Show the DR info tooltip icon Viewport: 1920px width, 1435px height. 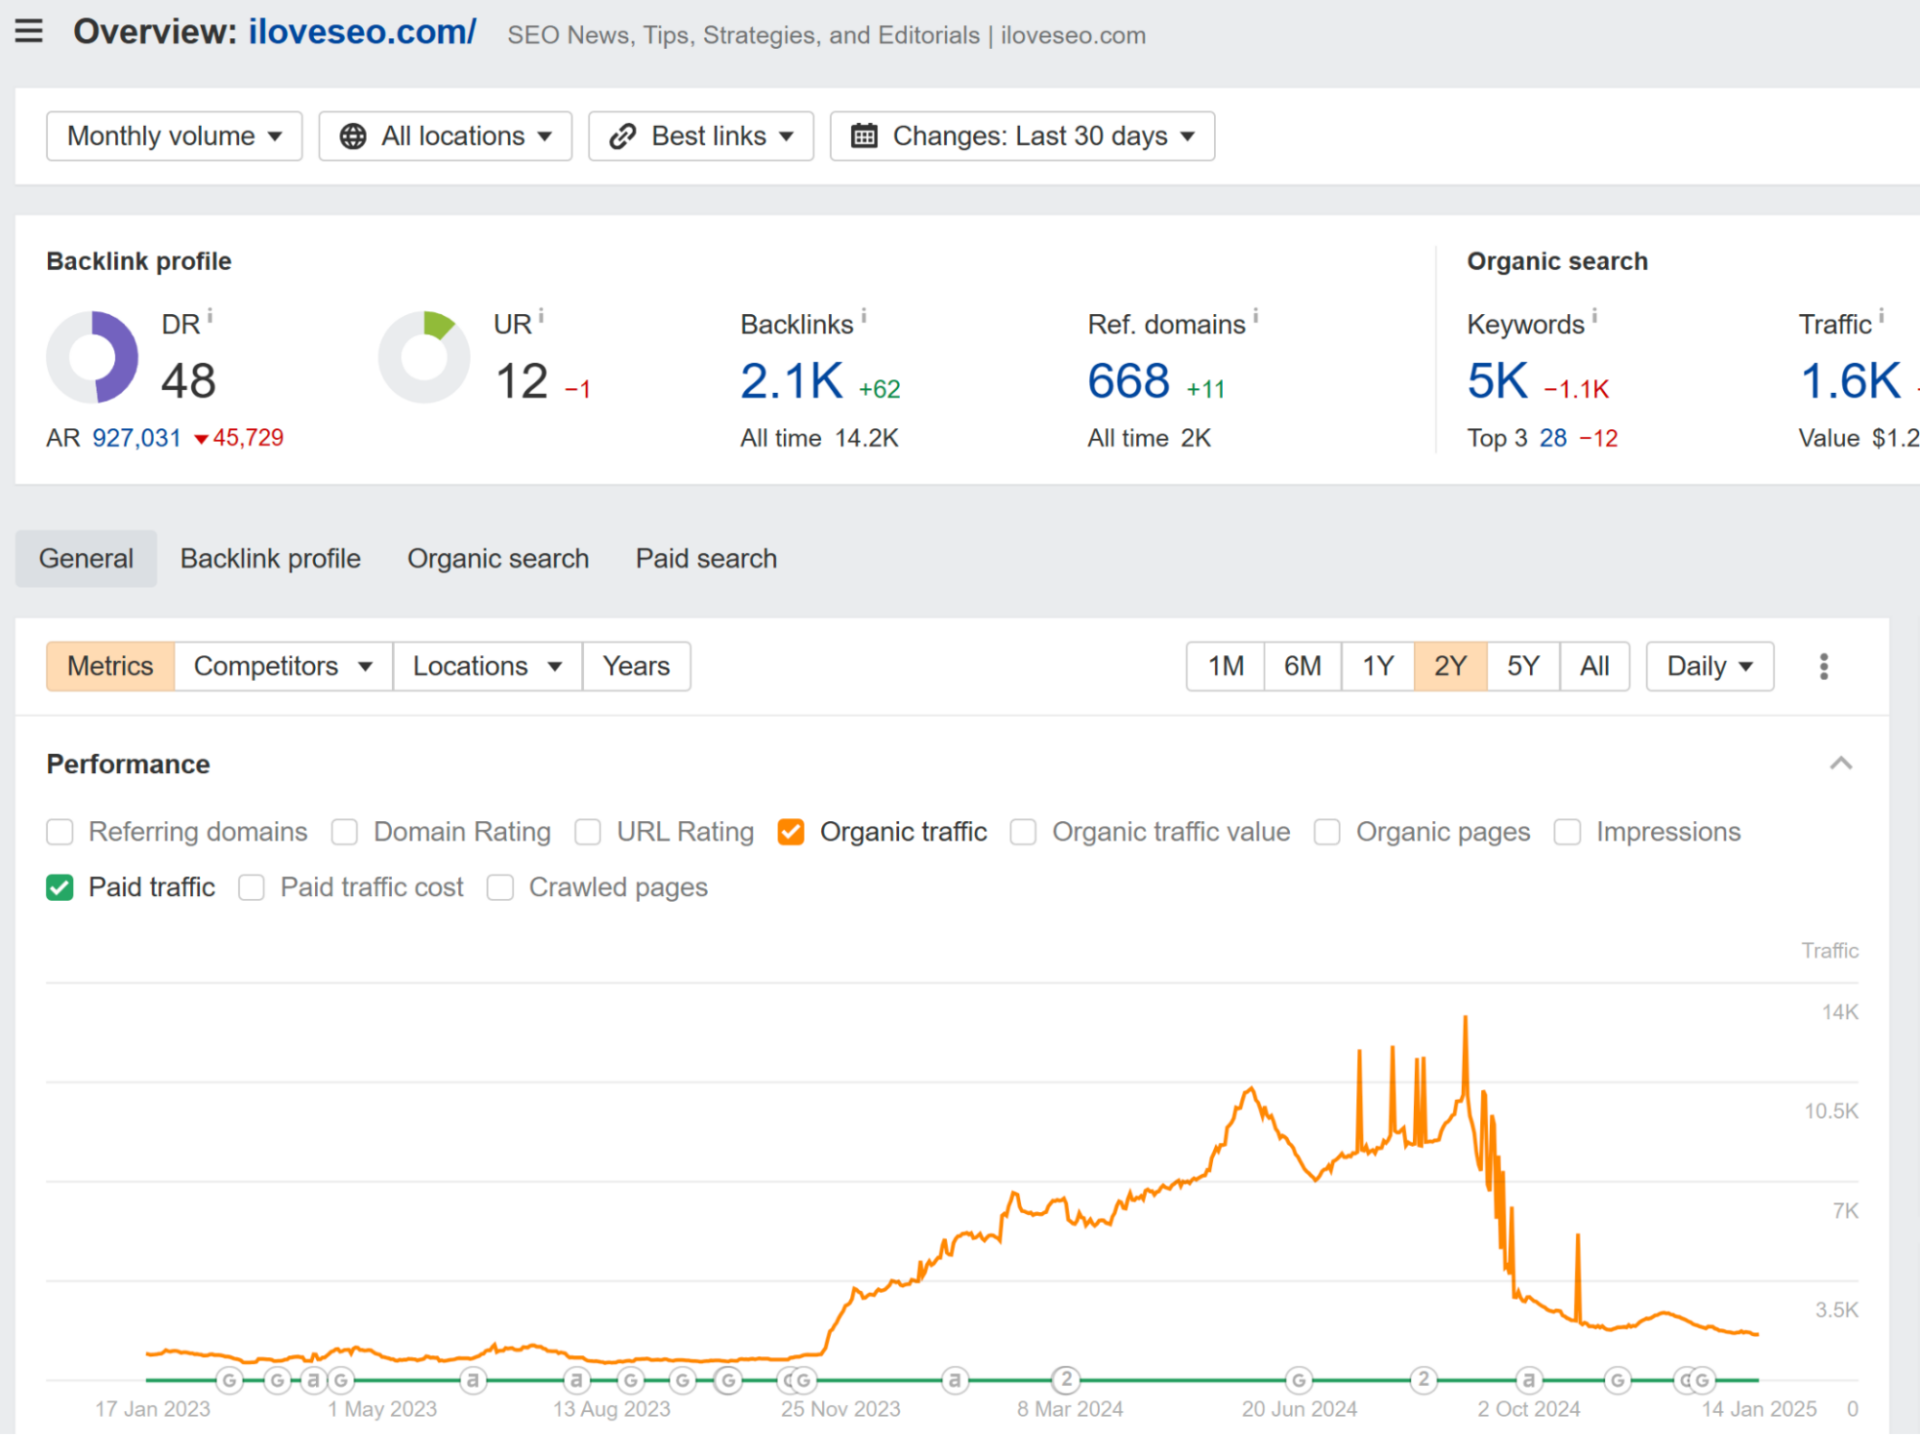pyautogui.click(x=210, y=316)
